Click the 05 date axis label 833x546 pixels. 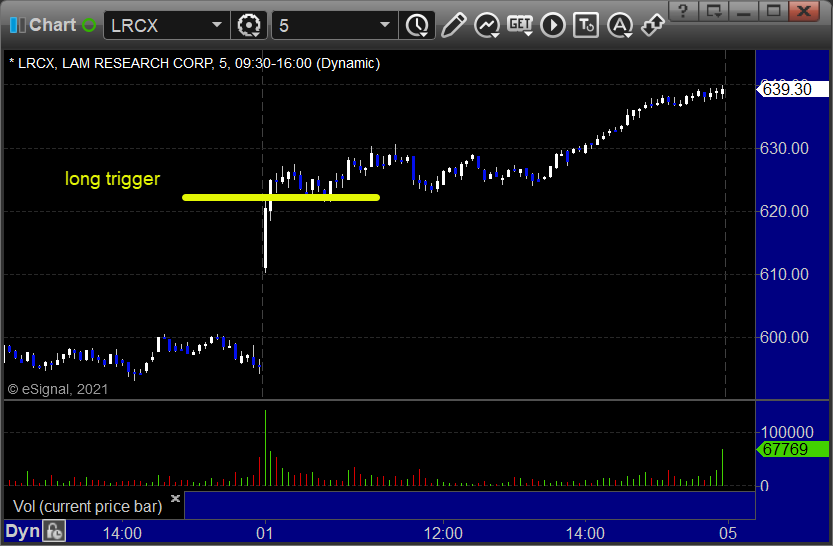pyautogui.click(x=728, y=533)
